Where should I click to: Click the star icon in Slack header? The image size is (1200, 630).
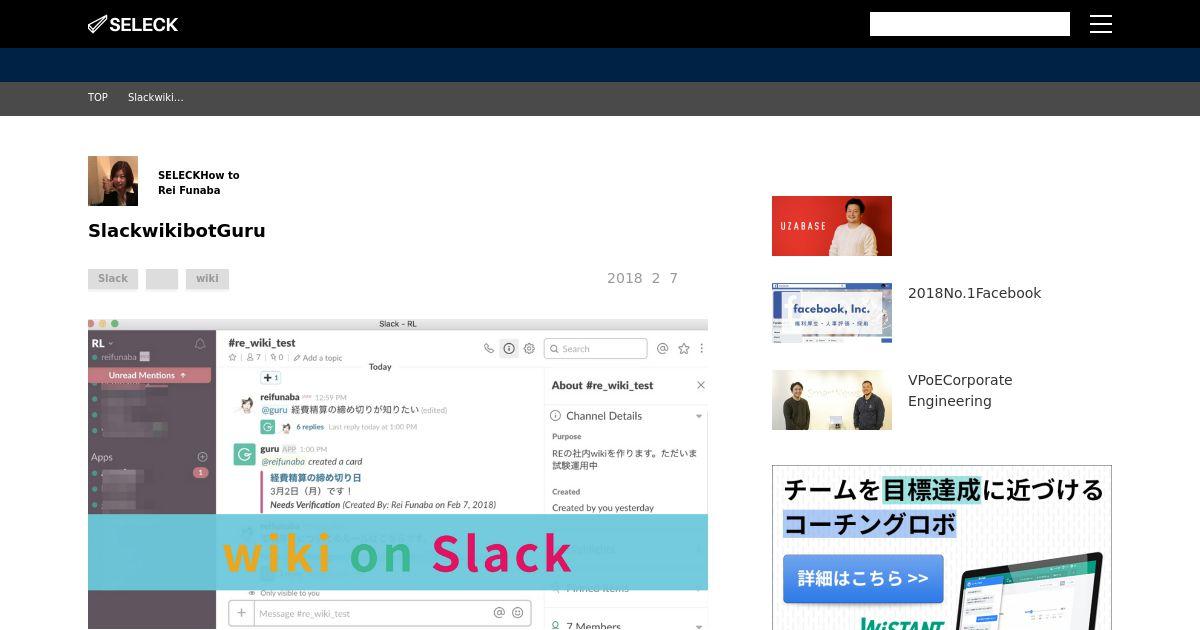684,348
